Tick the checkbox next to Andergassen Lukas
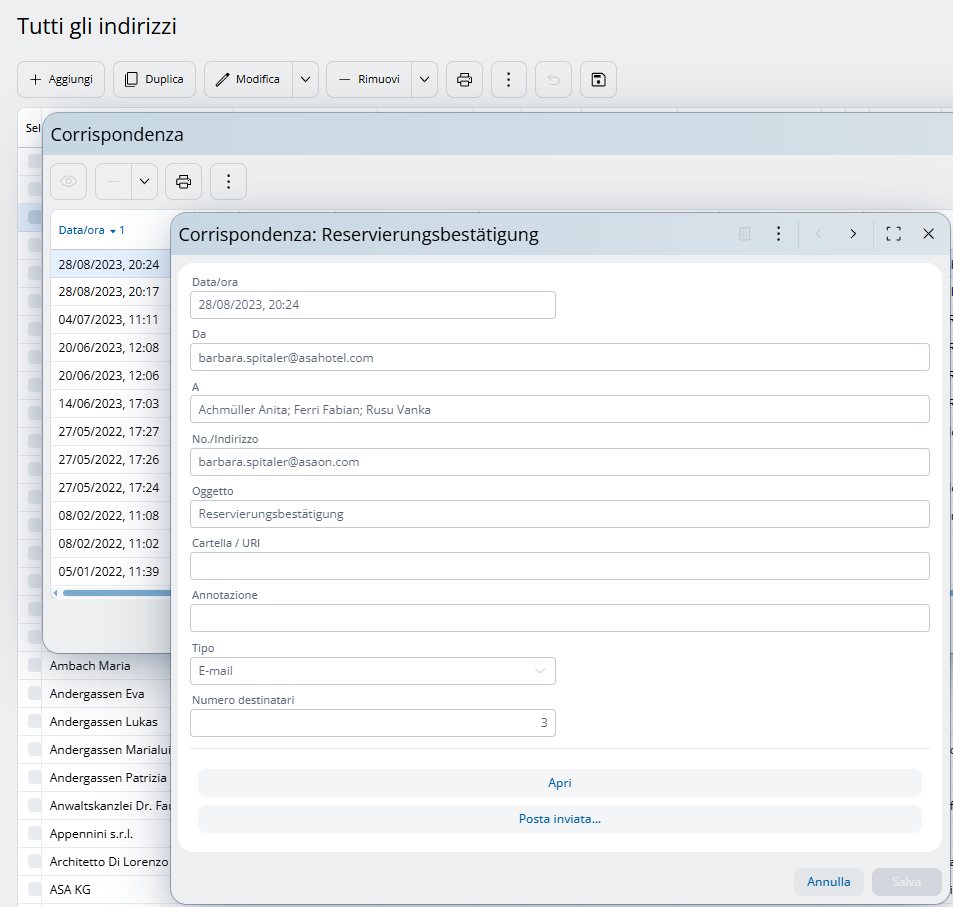The width and height of the screenshot is (953, 907). click(34, 722)
